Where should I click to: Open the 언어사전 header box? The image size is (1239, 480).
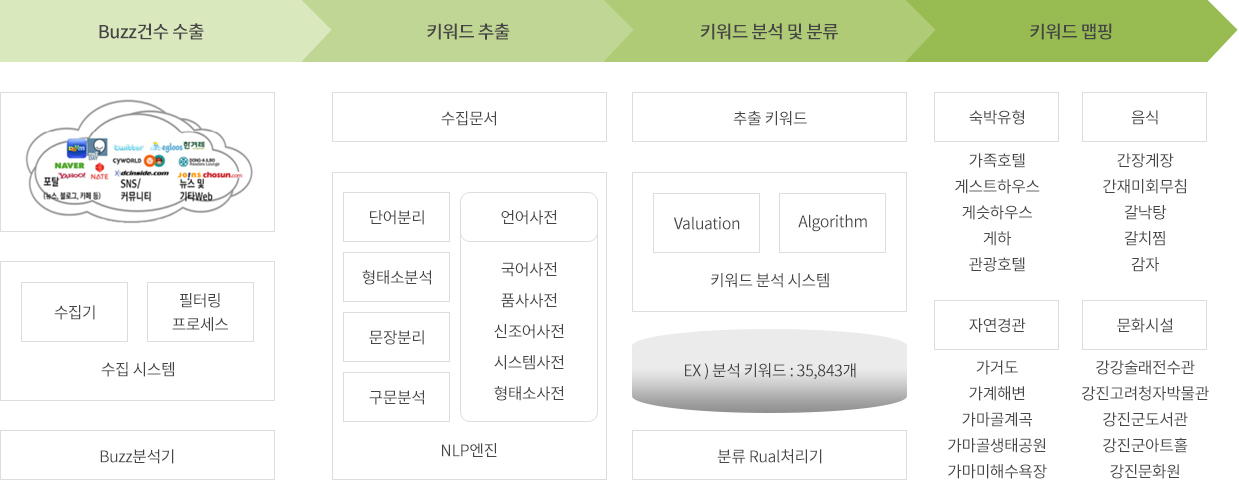point(529,217)
